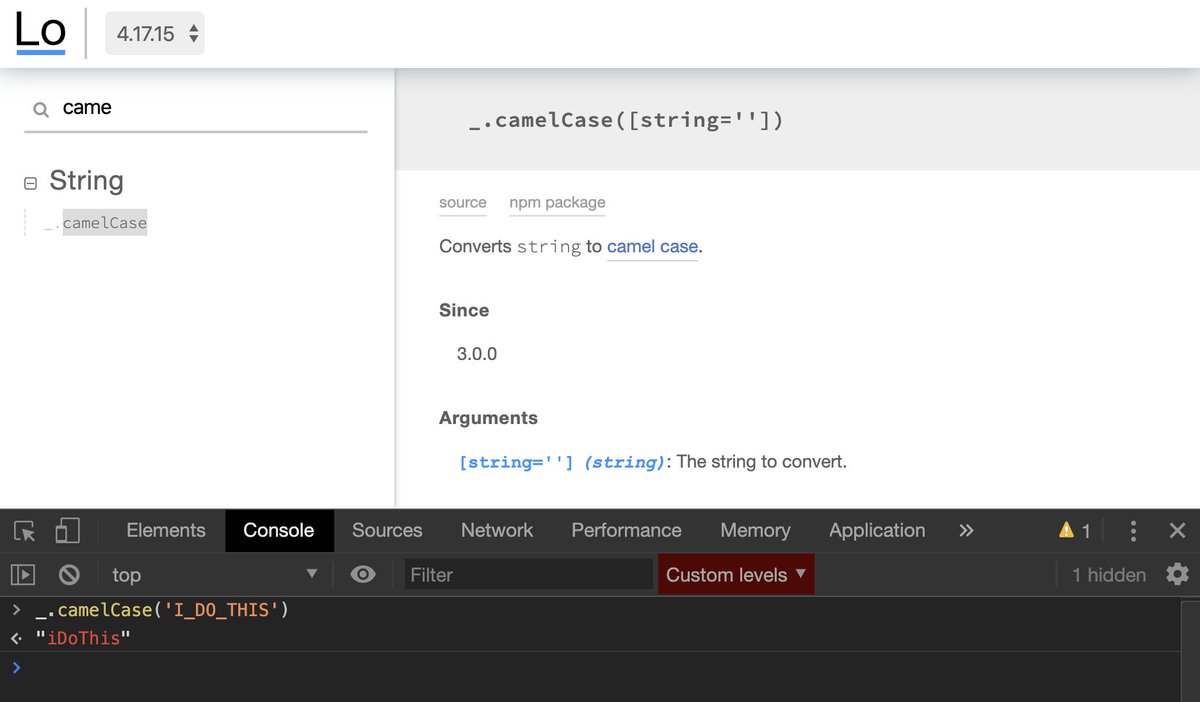
Task: Click the 'Since' heading
Action: (x=464, y=310)
